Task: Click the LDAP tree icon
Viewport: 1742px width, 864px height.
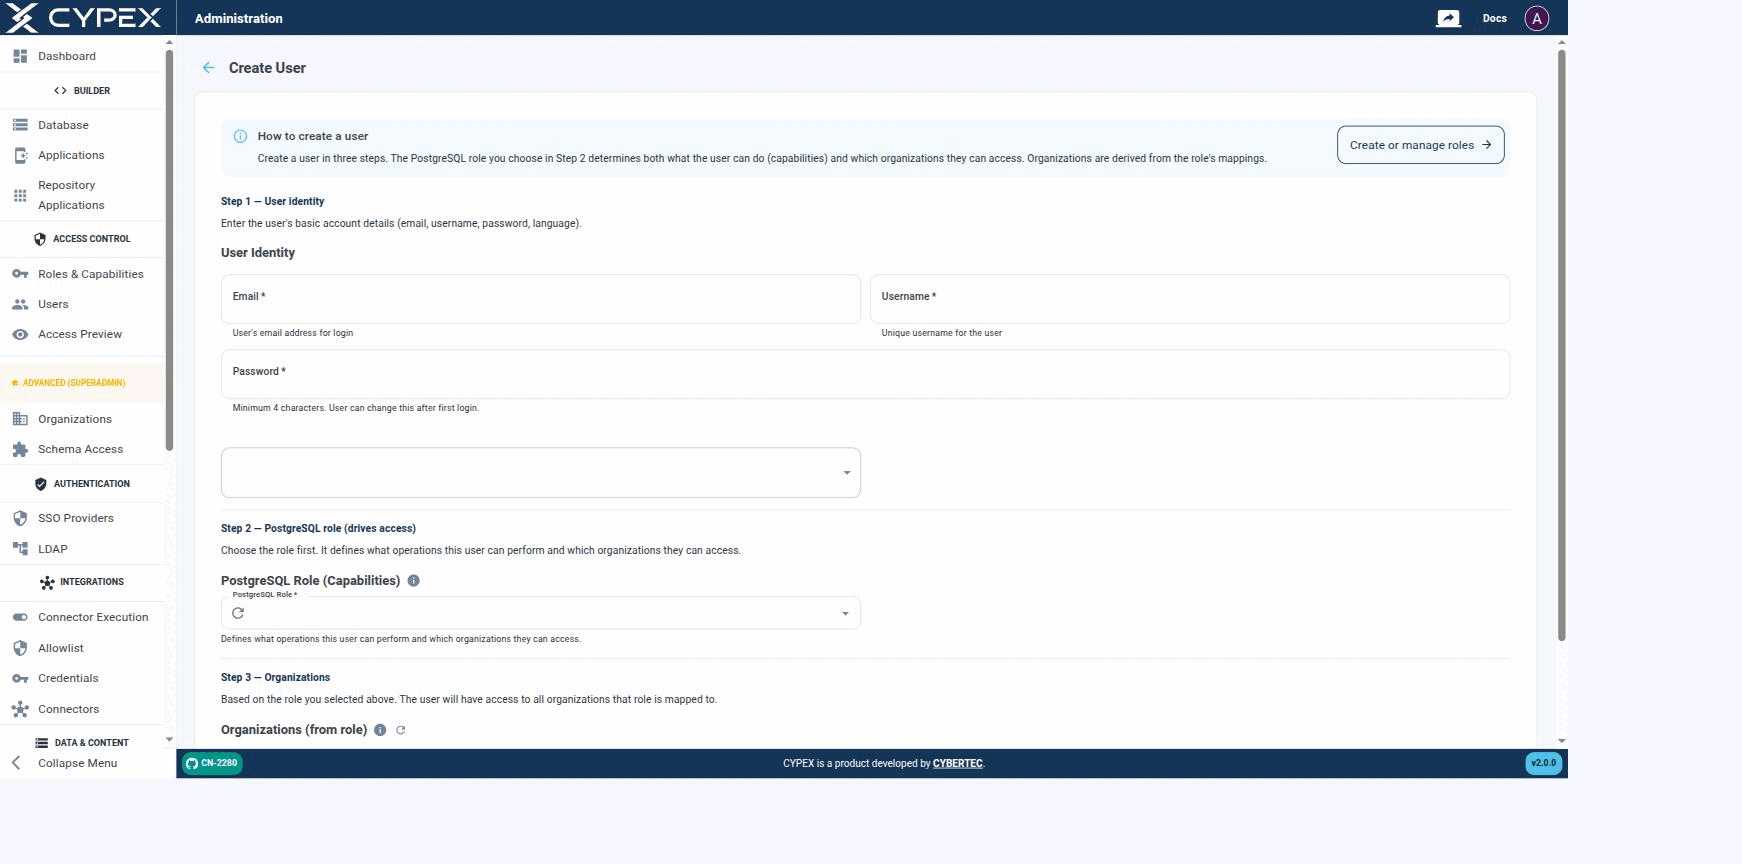Action: (20, 549)
